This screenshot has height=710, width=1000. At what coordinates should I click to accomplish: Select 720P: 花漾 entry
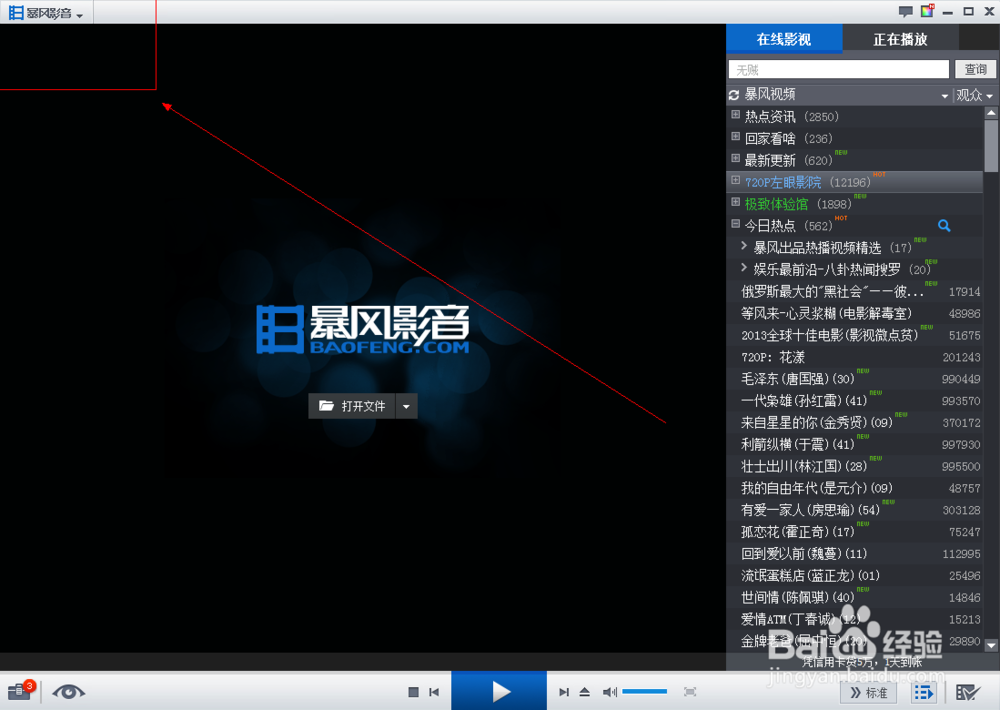(x=855, y=357)
